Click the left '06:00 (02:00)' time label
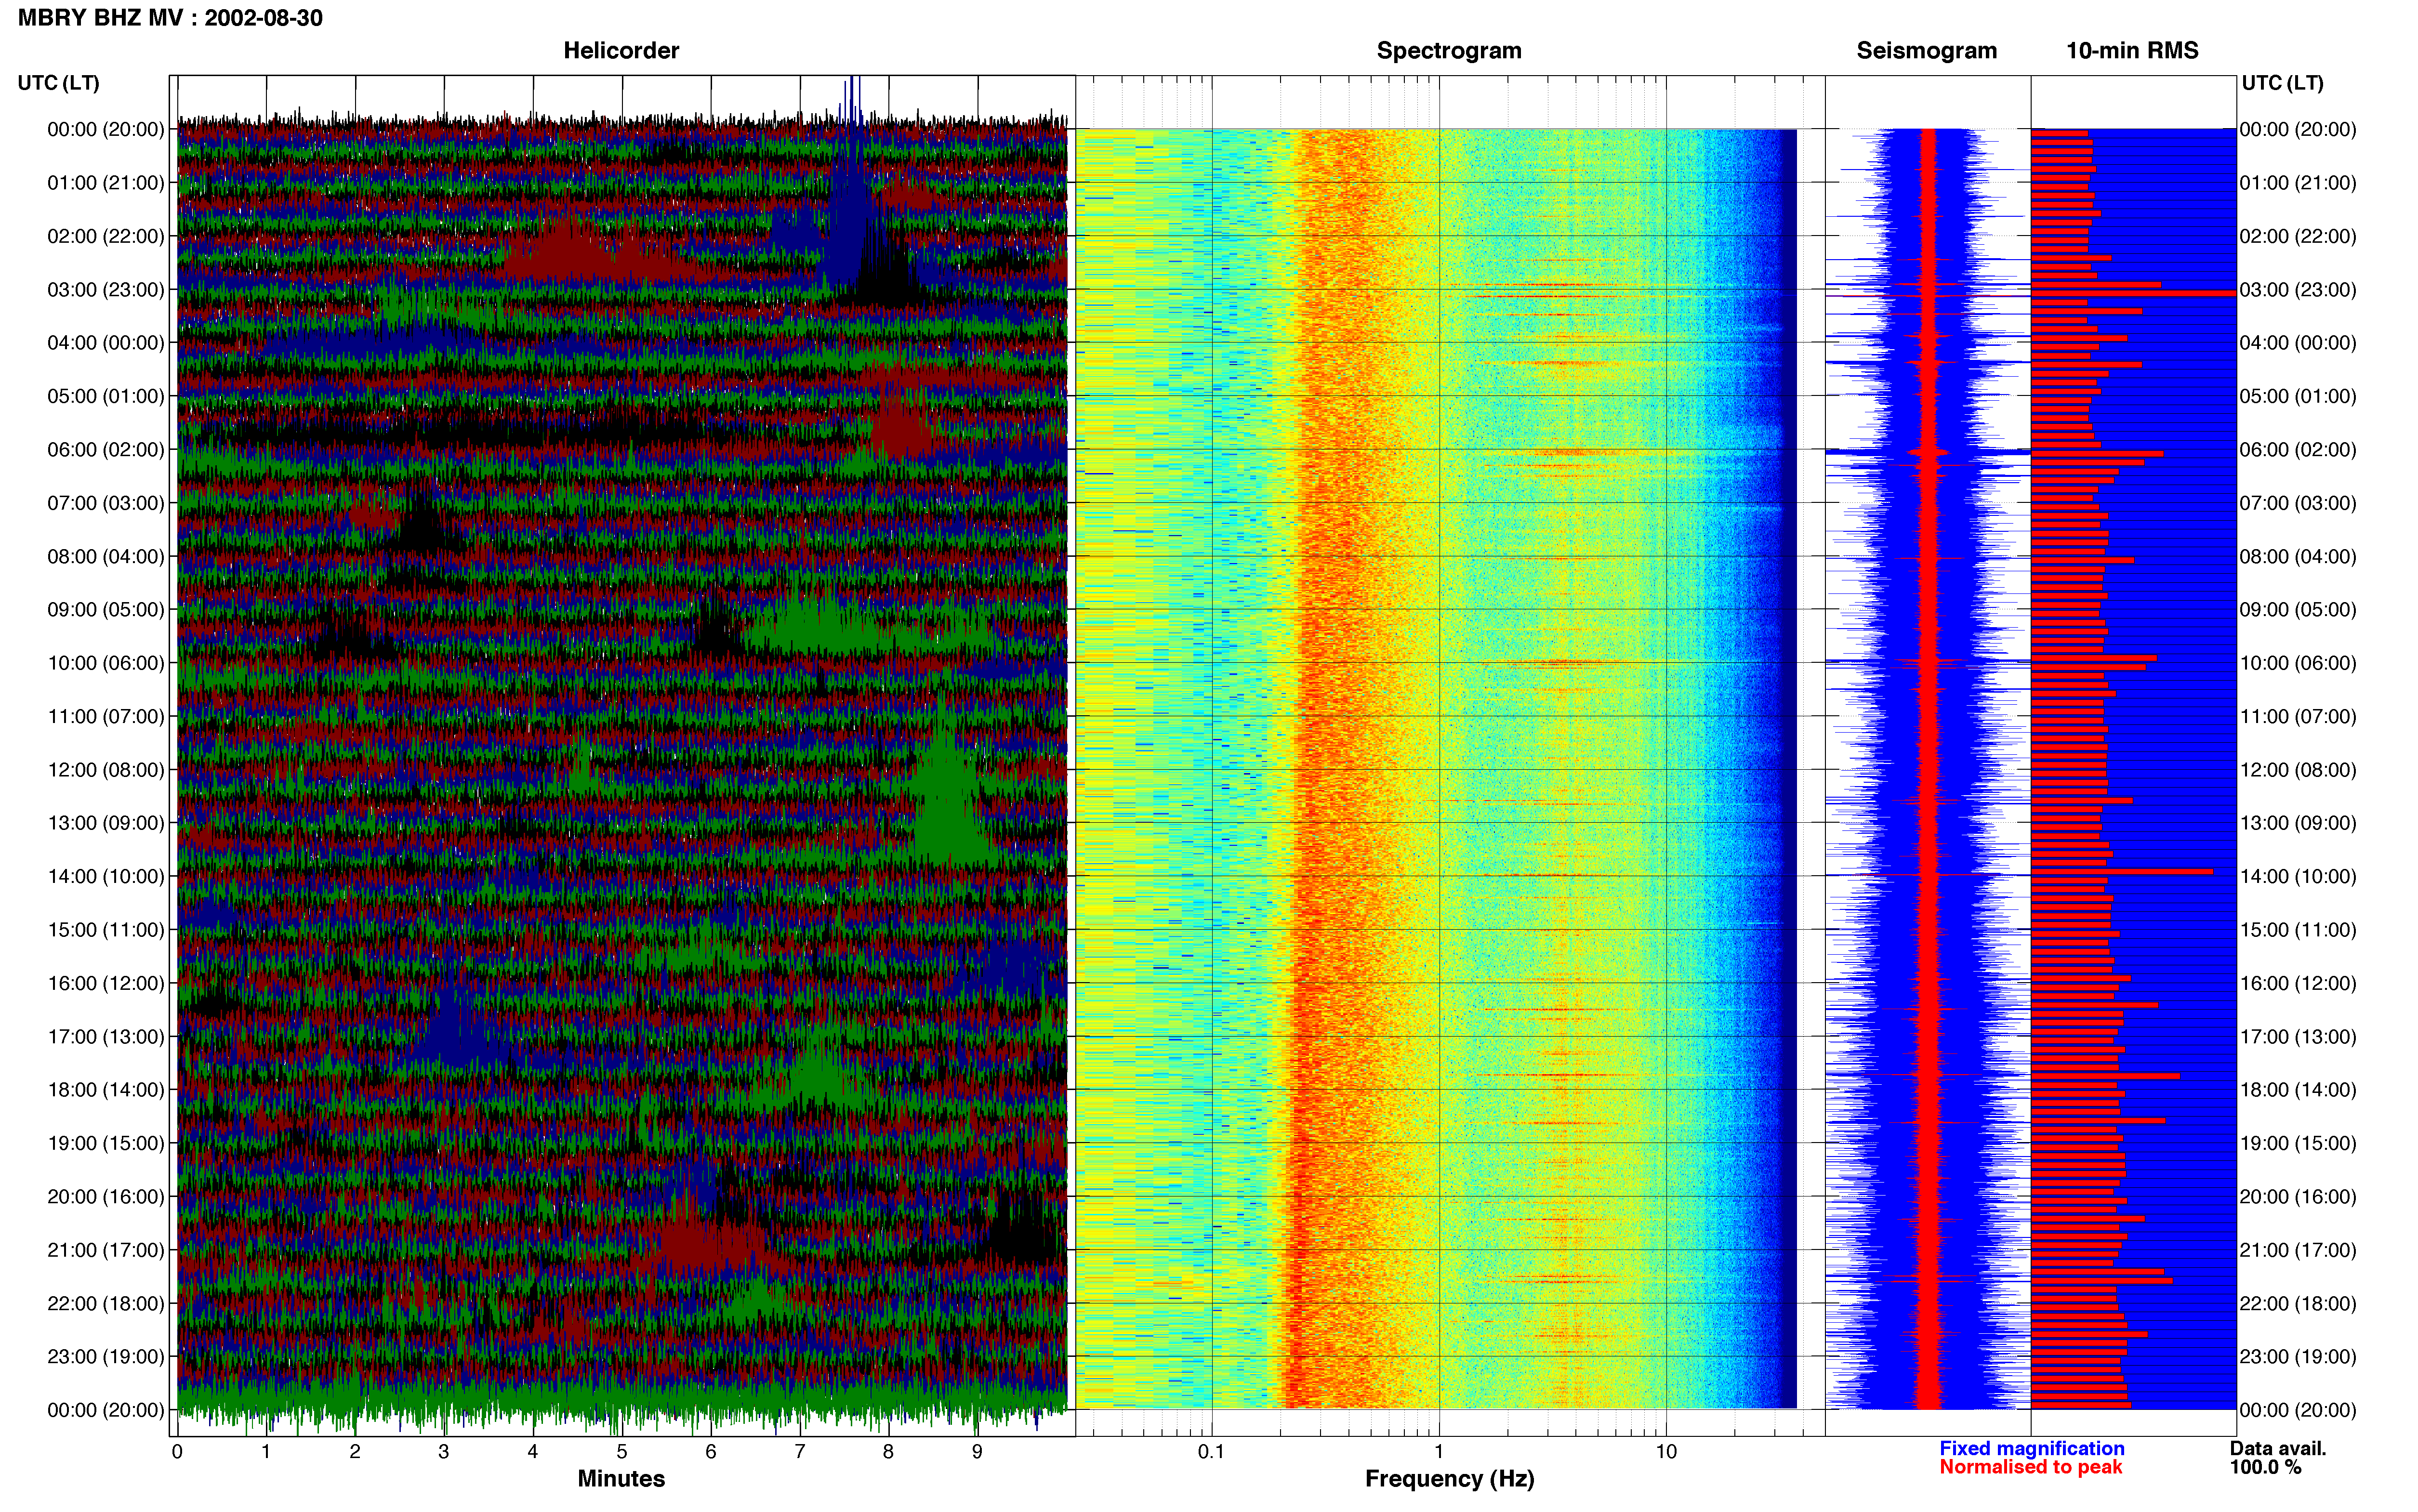The height and width of the screenshot is (1512, 2418). point(106,450)
